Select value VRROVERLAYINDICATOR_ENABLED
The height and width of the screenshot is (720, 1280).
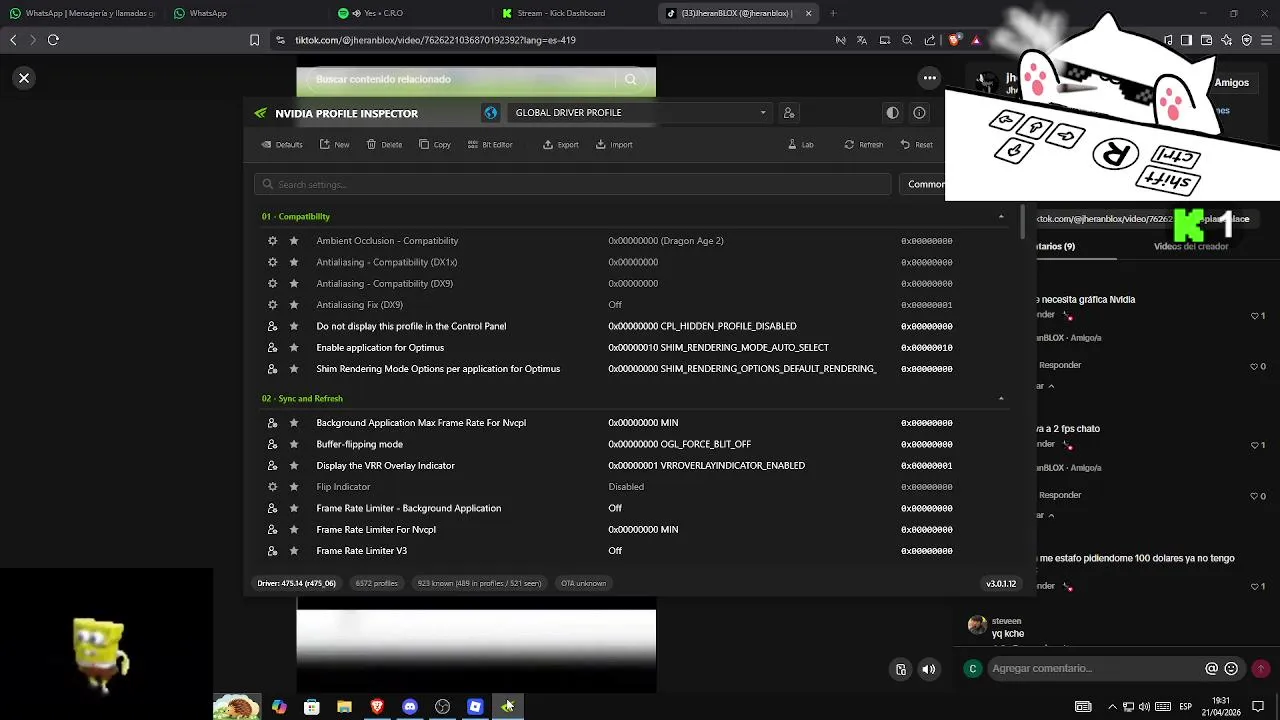coord(706,466)
